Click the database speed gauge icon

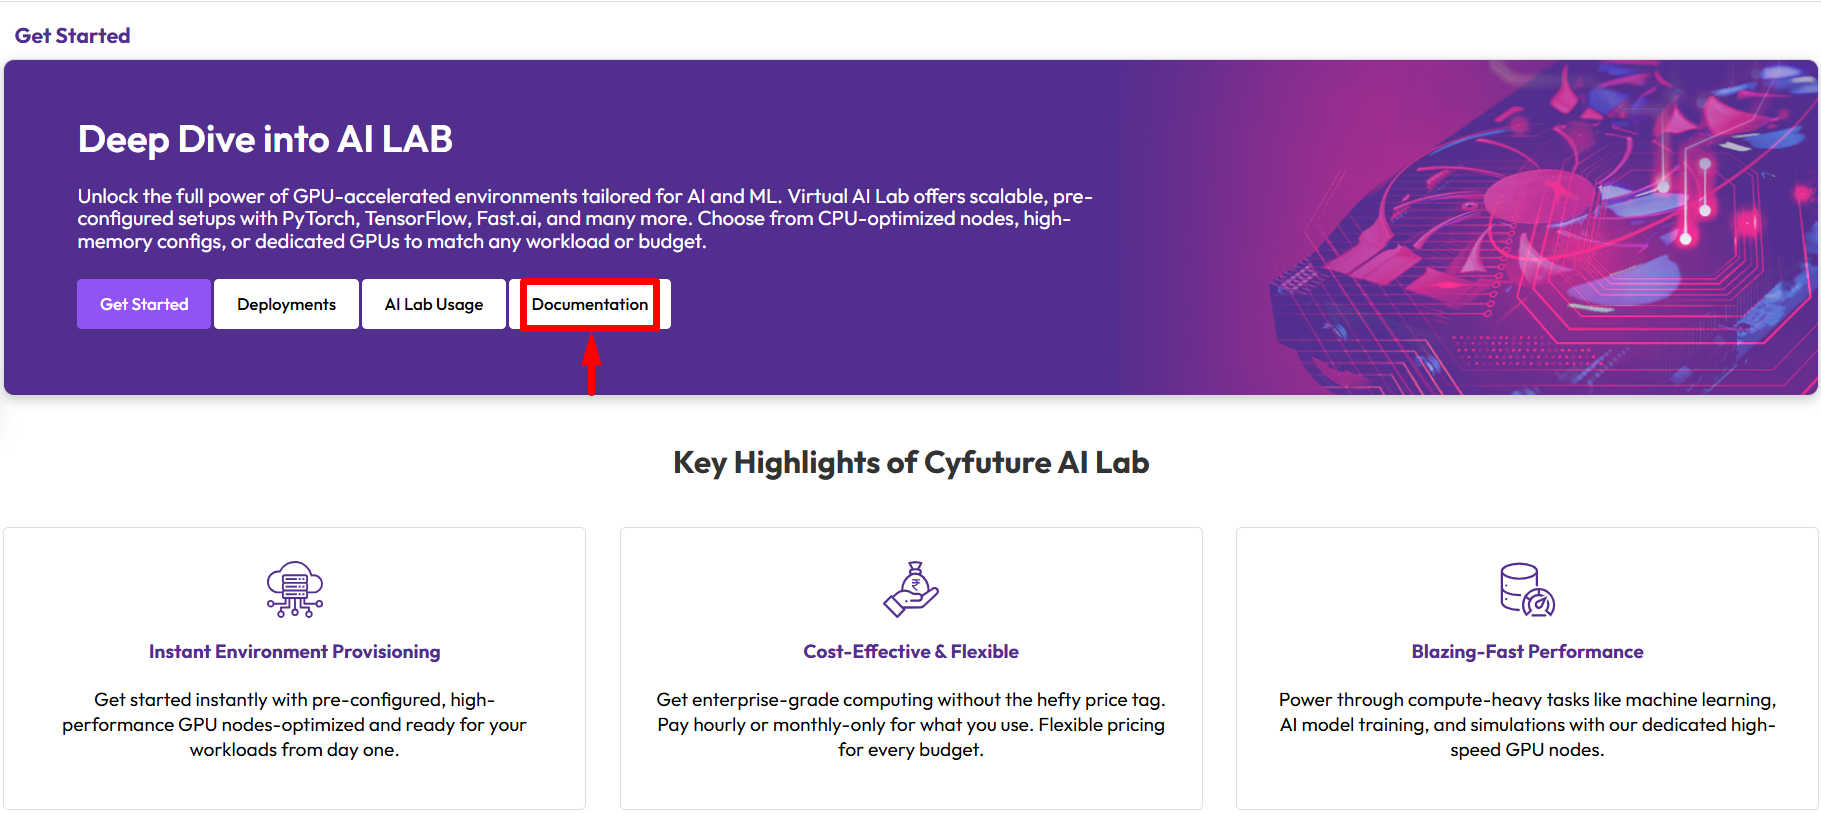click(1527, 589)
